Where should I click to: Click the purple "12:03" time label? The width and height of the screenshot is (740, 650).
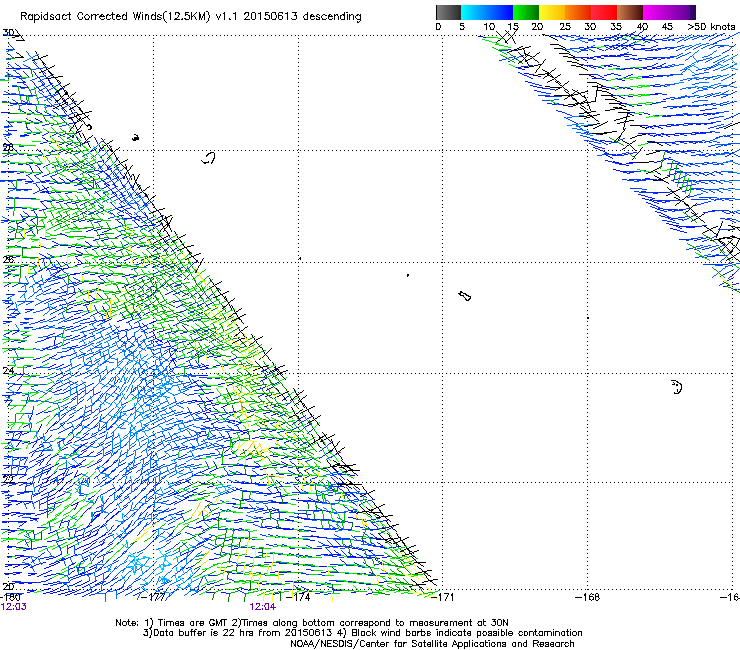pyautogui.click(x=14, y=607)
